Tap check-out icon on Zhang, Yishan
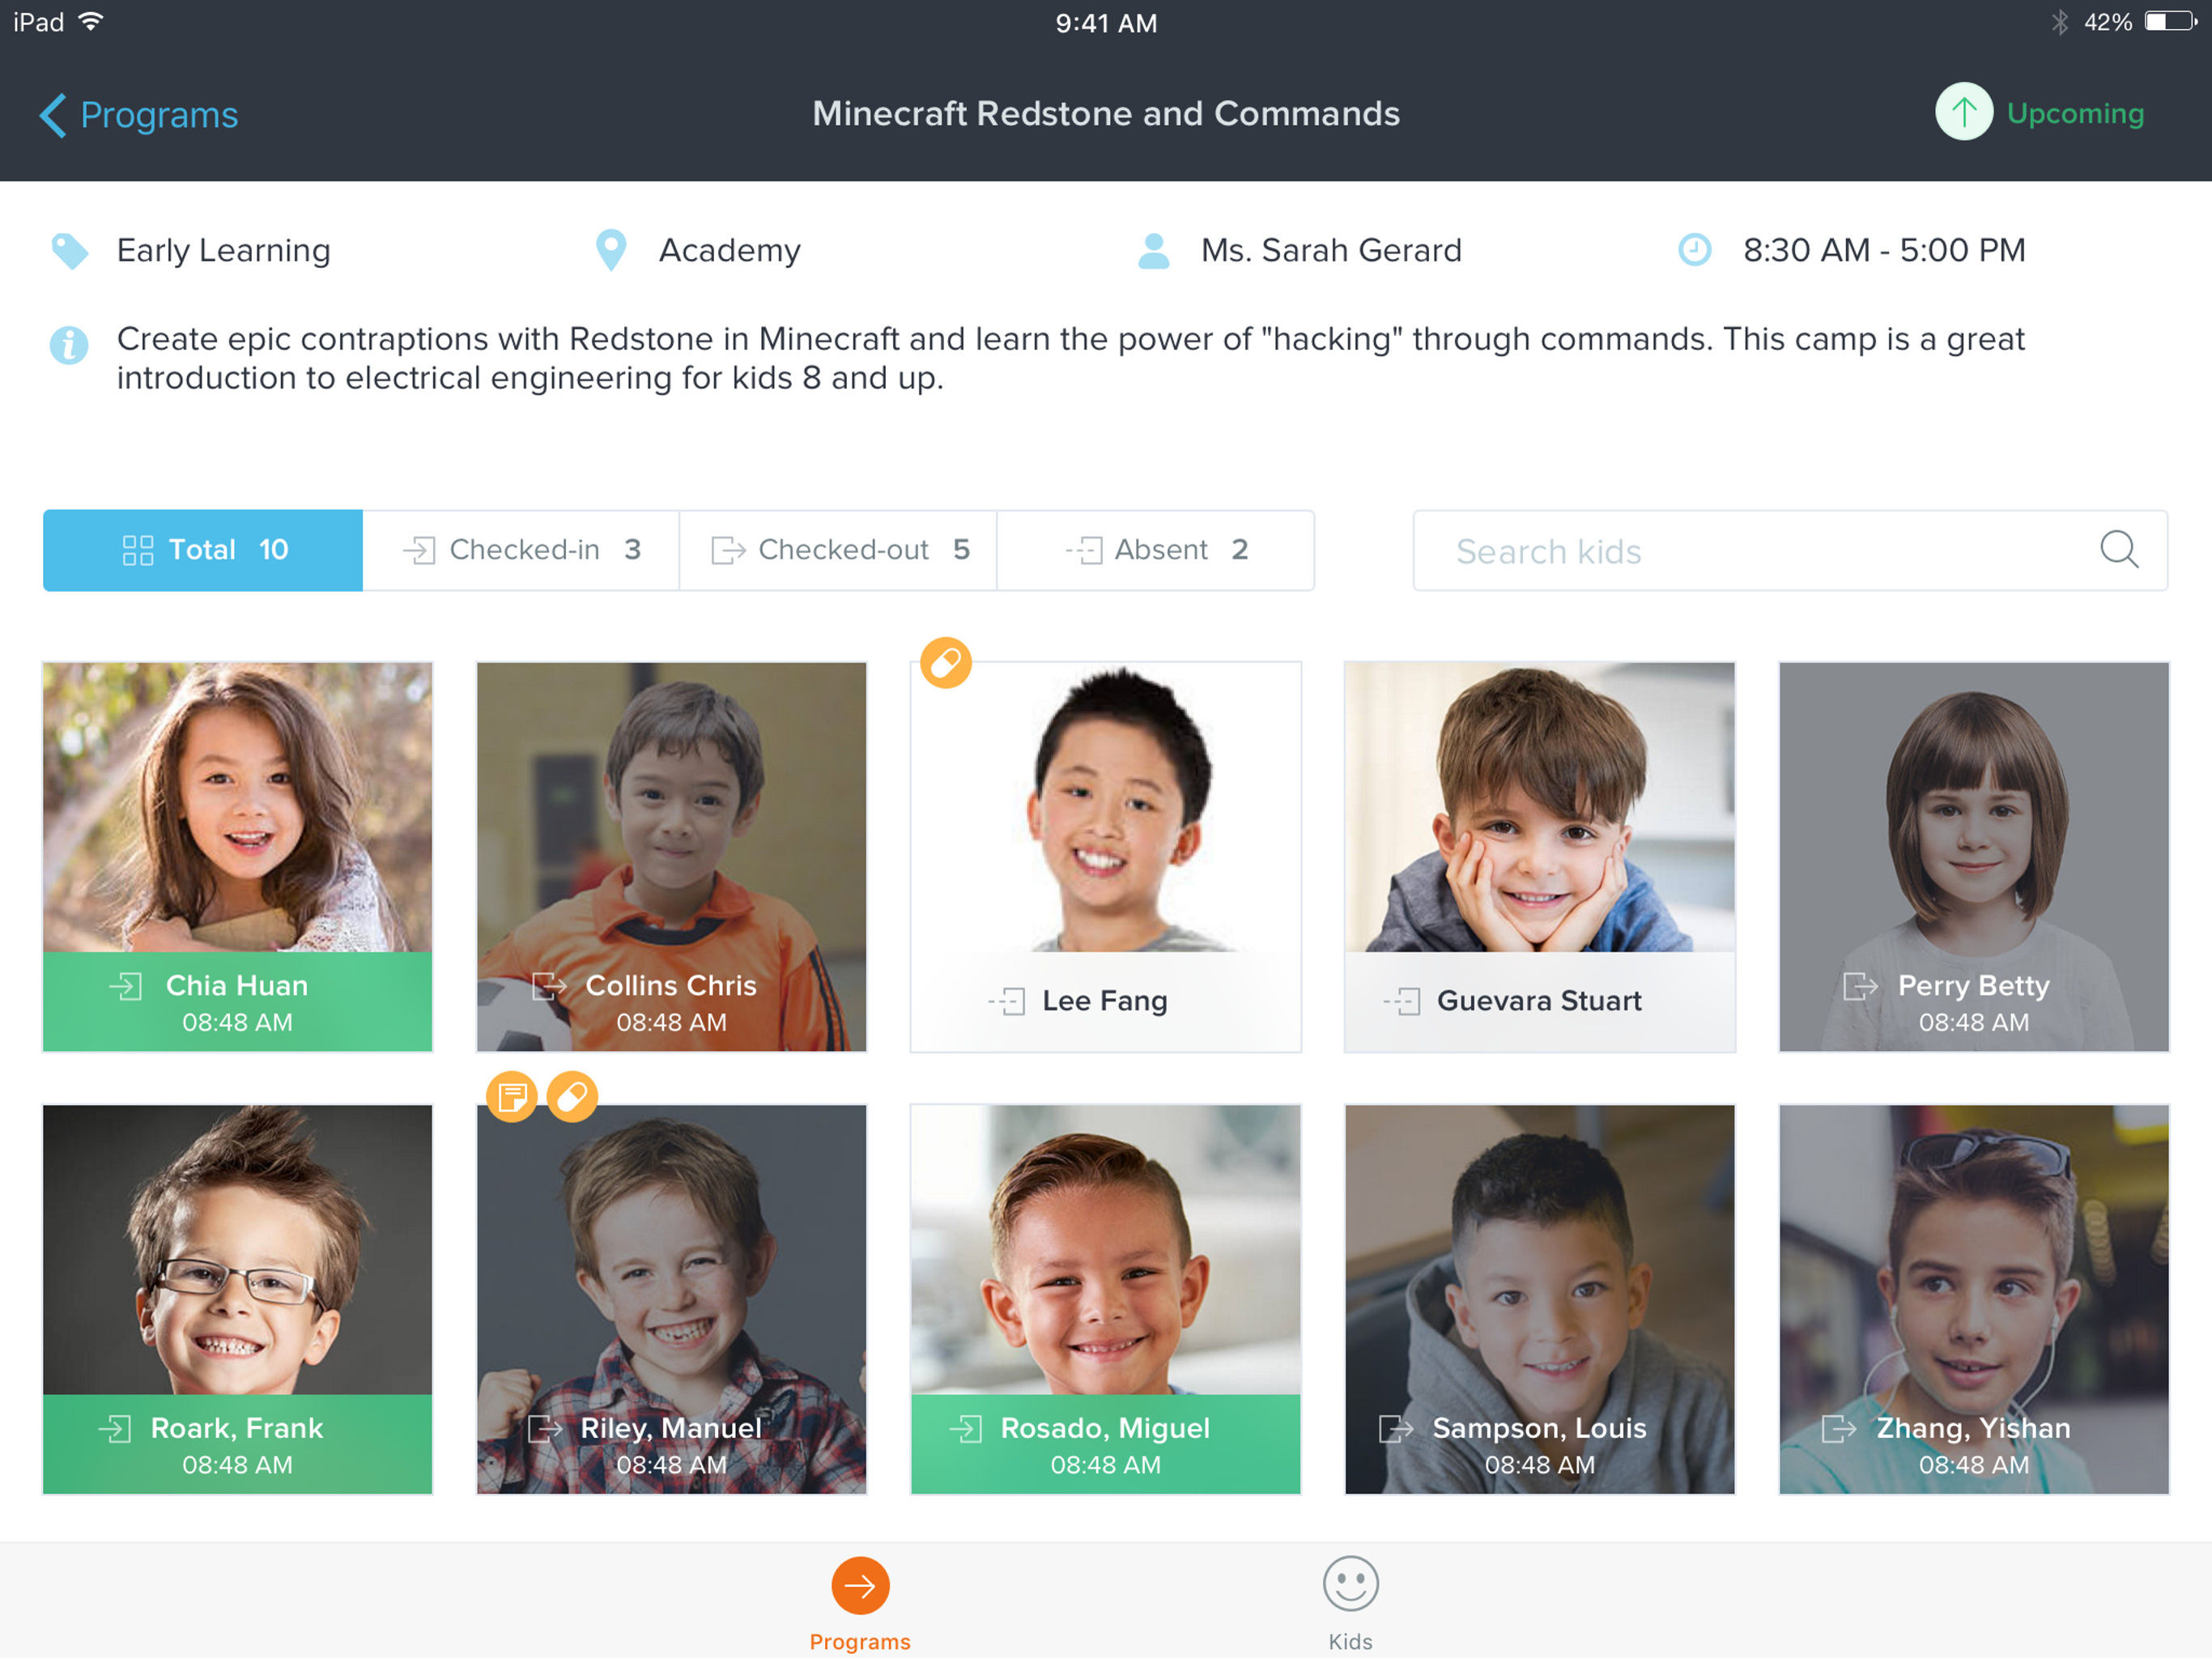Viewport: 2212px width, 1658px height. [1839, 1428]
